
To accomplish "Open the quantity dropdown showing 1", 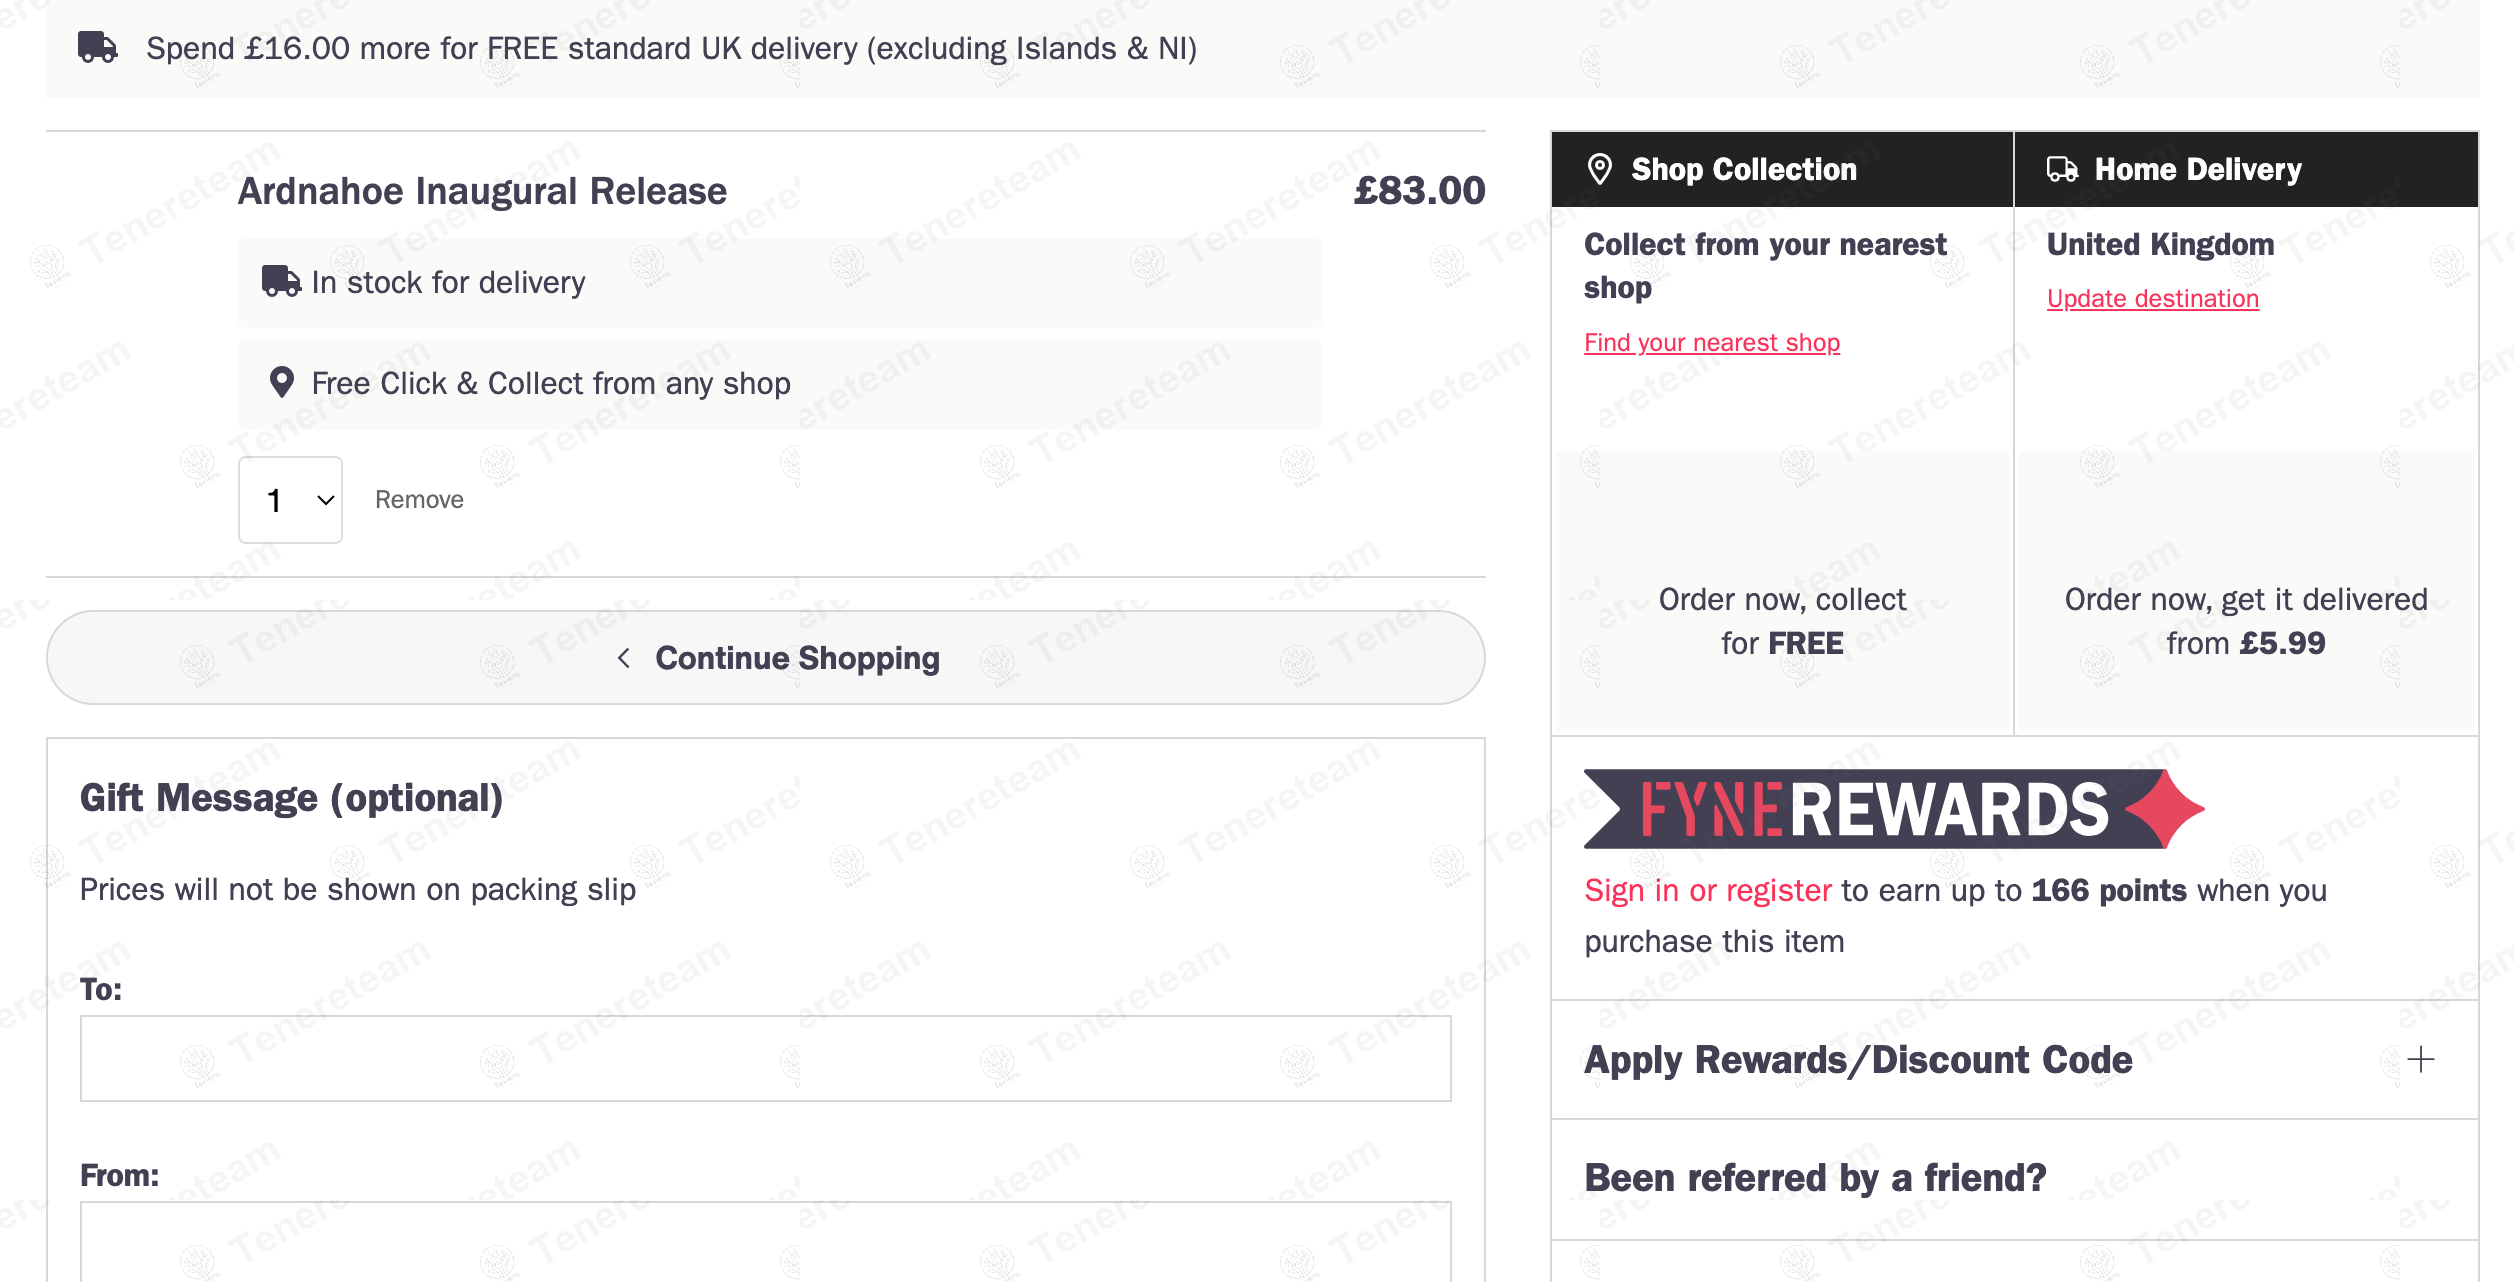I will 290,500.
